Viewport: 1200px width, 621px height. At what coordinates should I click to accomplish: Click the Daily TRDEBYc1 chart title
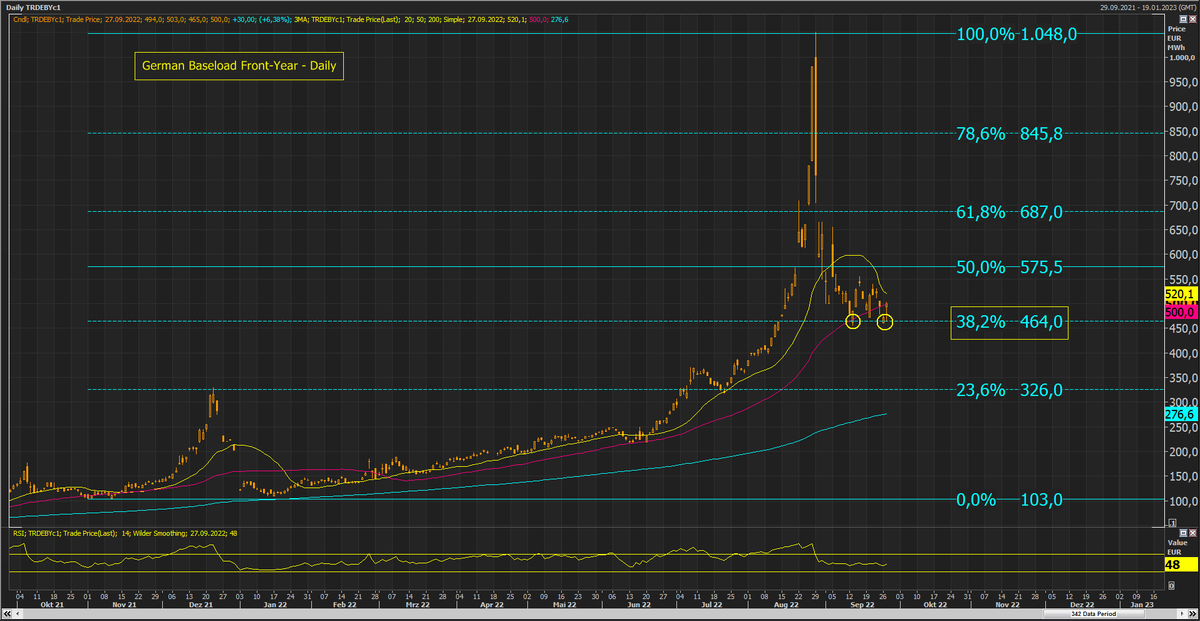(x=35, y=7)
